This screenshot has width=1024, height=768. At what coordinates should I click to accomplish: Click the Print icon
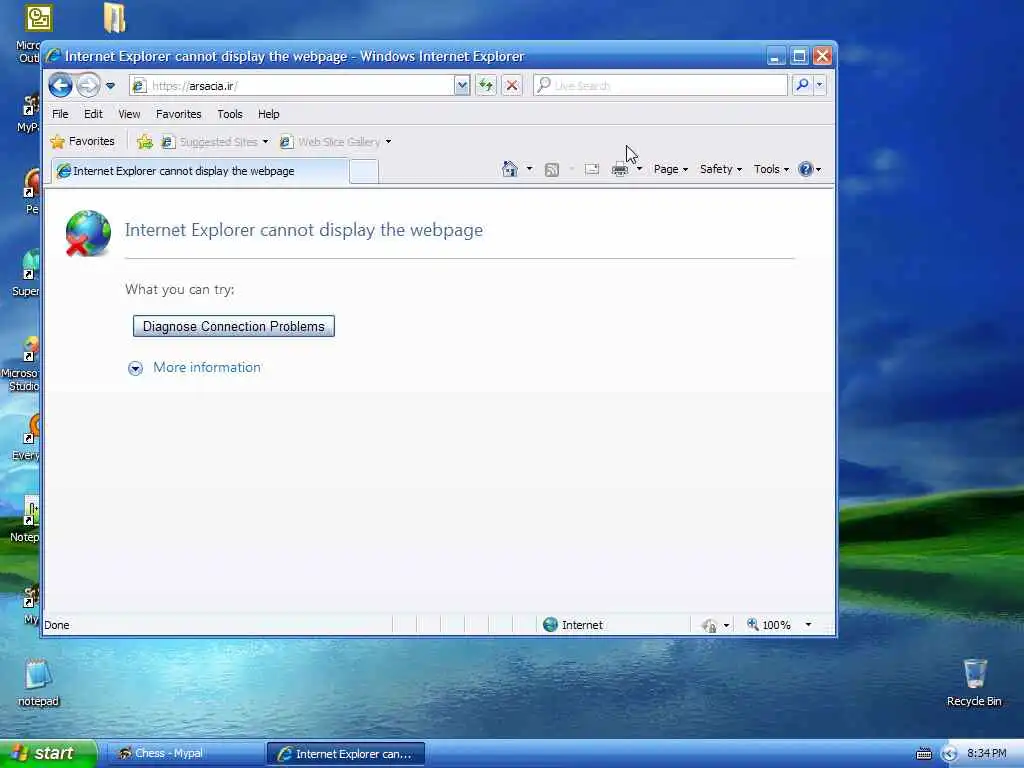coord(620,170)
